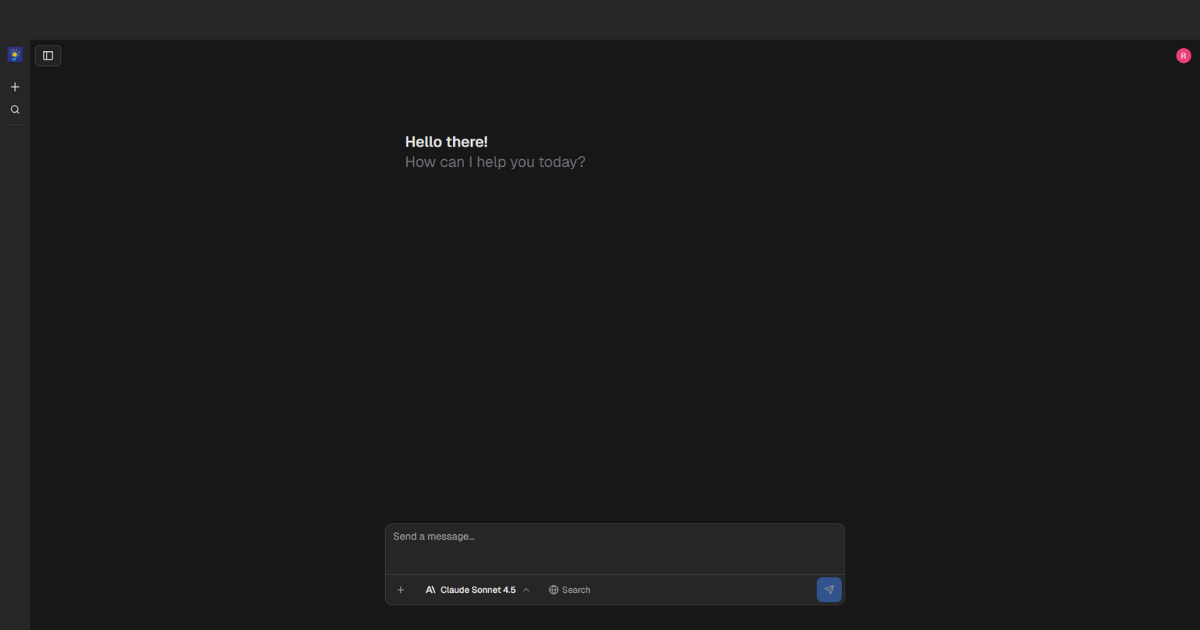The image size is (1200, 630).
Task: Focus the 'Send a message...' input field
Action: point(614,545)
